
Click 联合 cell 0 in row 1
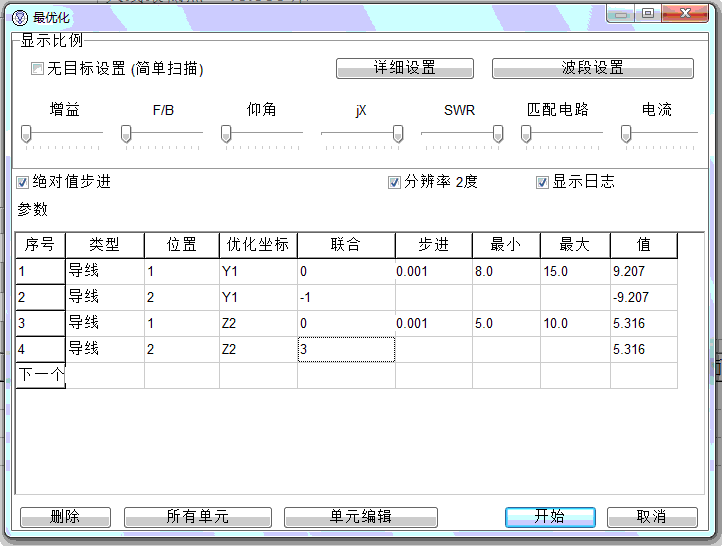tap(346, 271)
